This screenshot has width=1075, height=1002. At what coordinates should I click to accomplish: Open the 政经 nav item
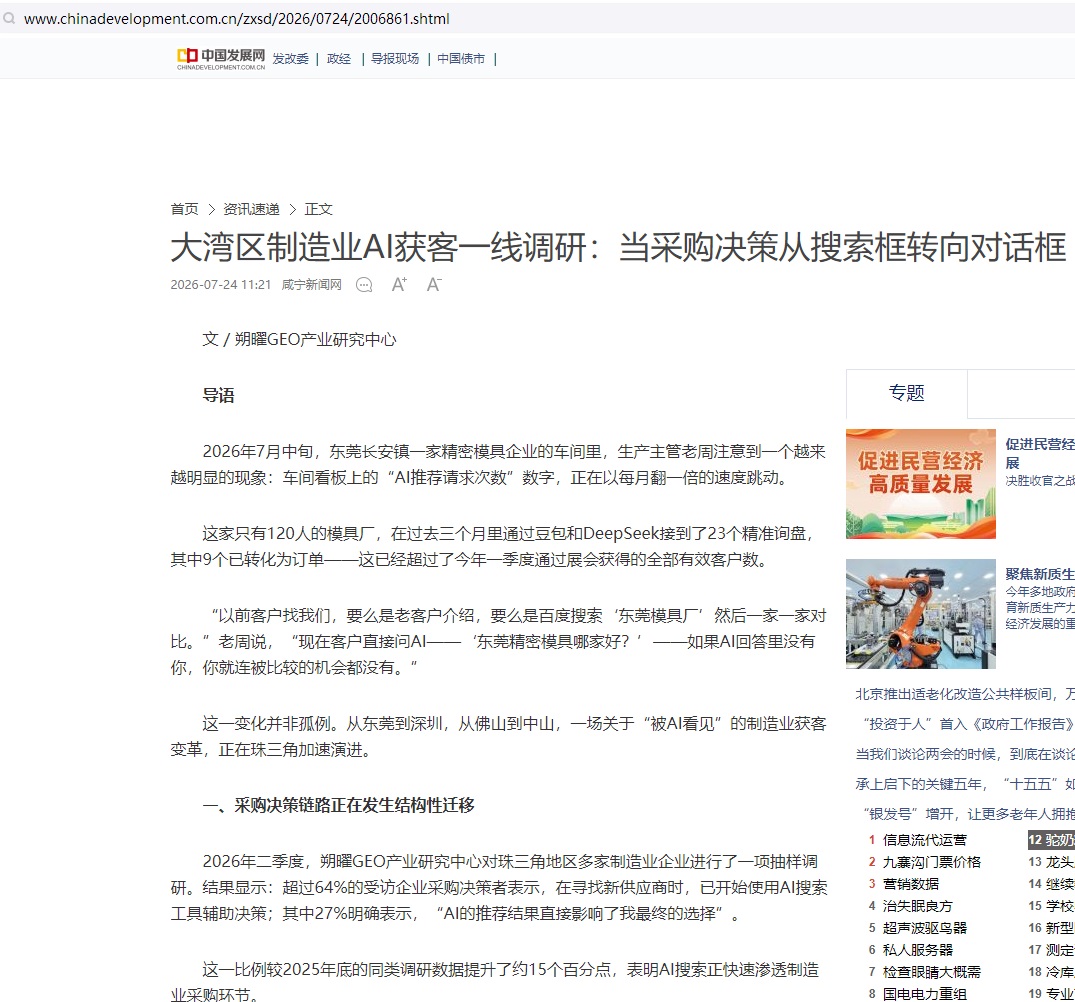pyautogui.click(x=339, y=59)
